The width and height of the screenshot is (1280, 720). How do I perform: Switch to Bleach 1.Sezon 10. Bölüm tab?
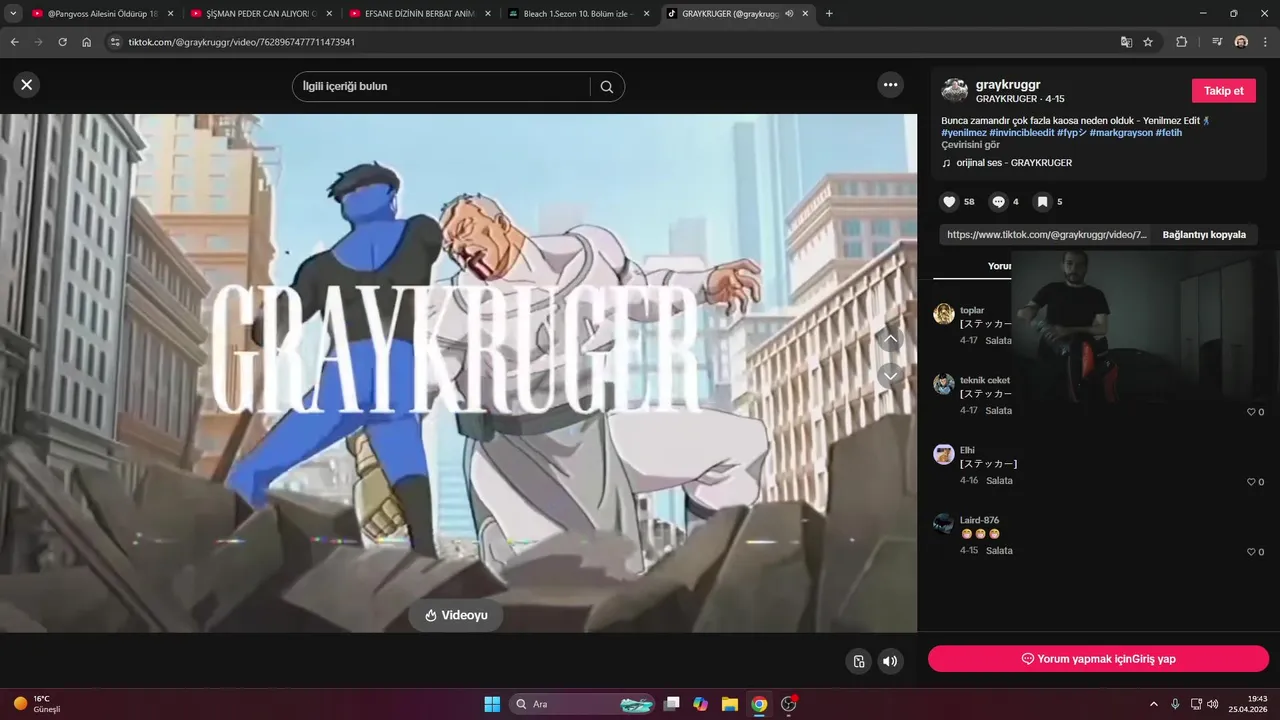tap(577, 14)
